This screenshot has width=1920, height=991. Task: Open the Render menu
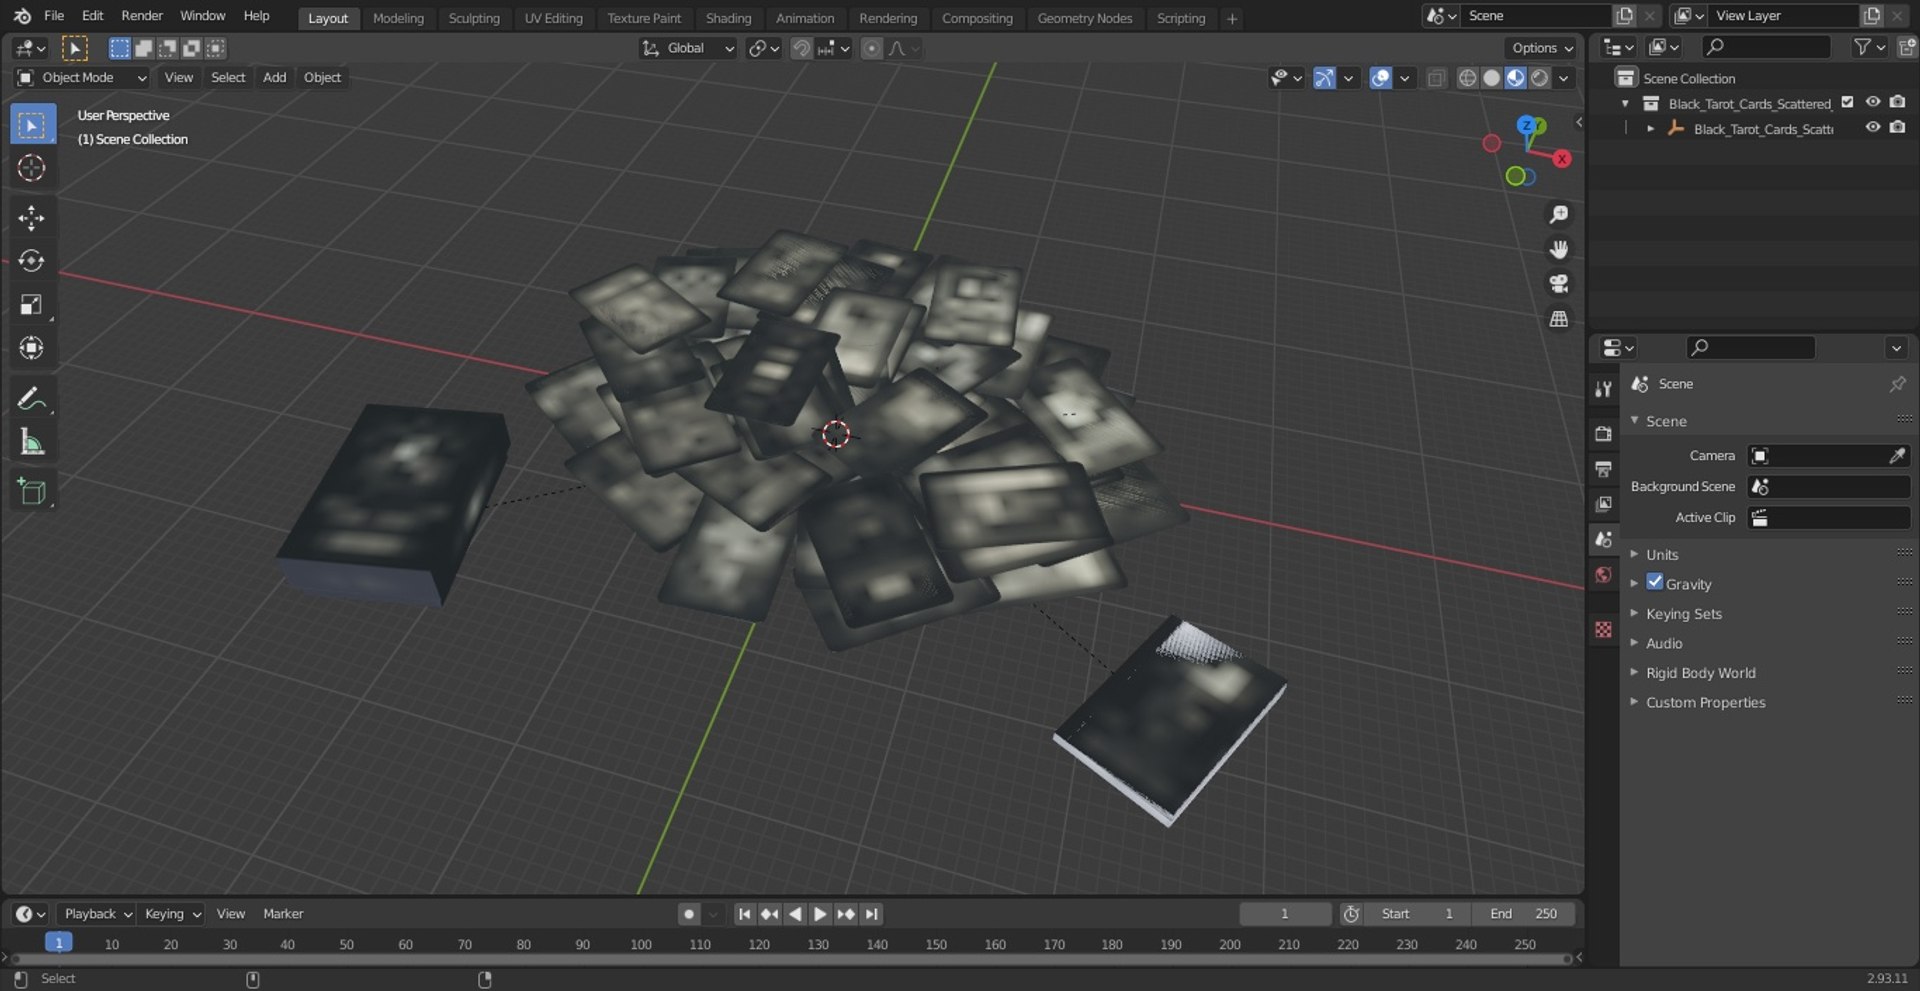tap(142, 16)
